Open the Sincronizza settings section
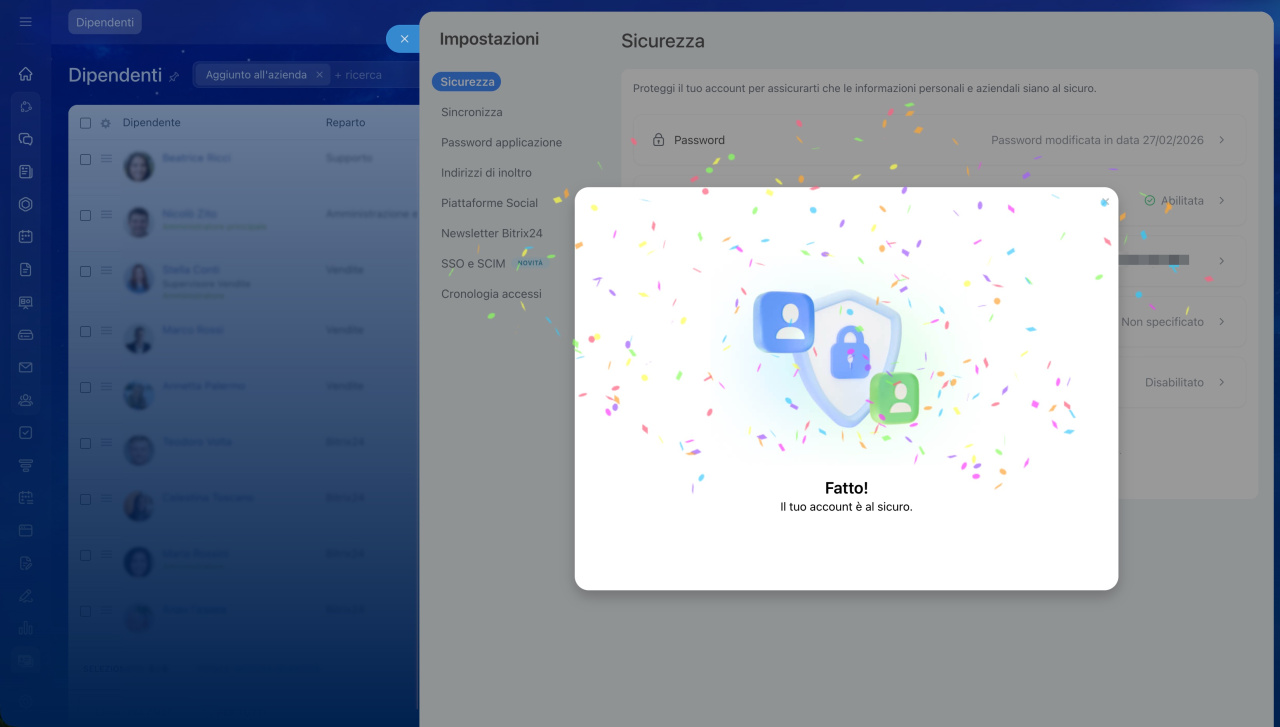The width and height of the screenshot is (1280, 727). tap(471, 112)
